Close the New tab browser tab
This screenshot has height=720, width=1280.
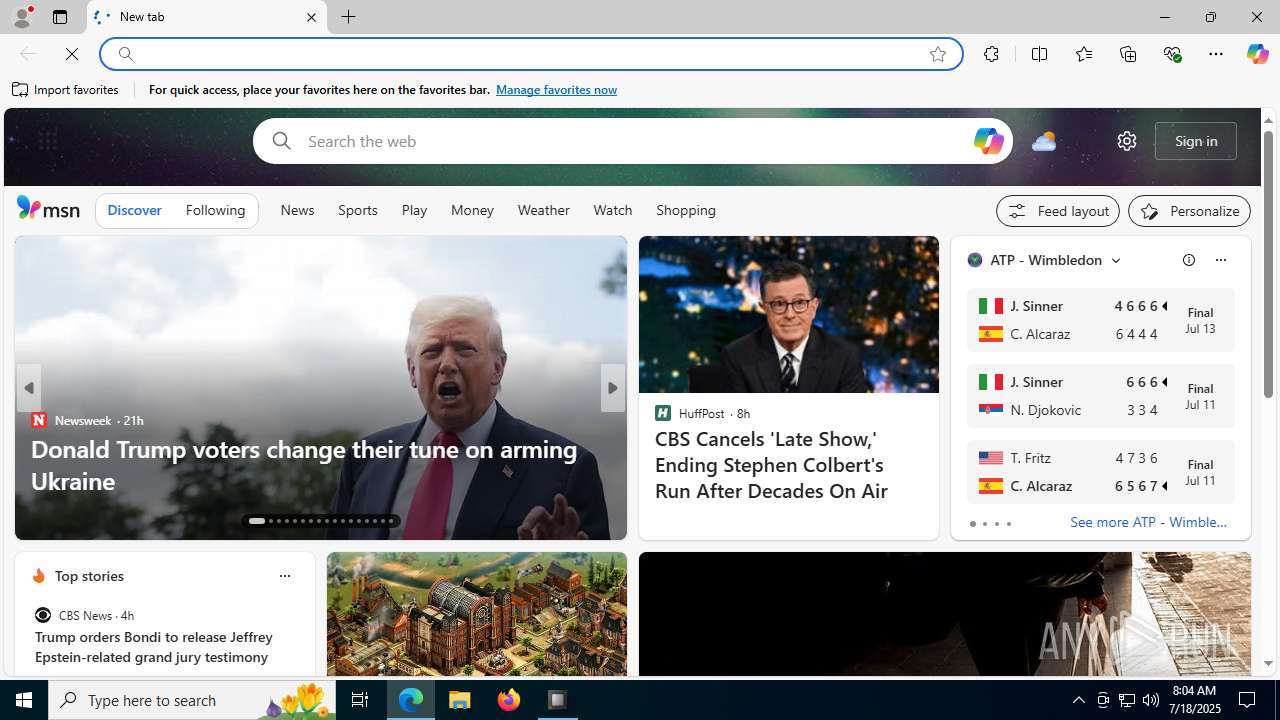(311, 17)
